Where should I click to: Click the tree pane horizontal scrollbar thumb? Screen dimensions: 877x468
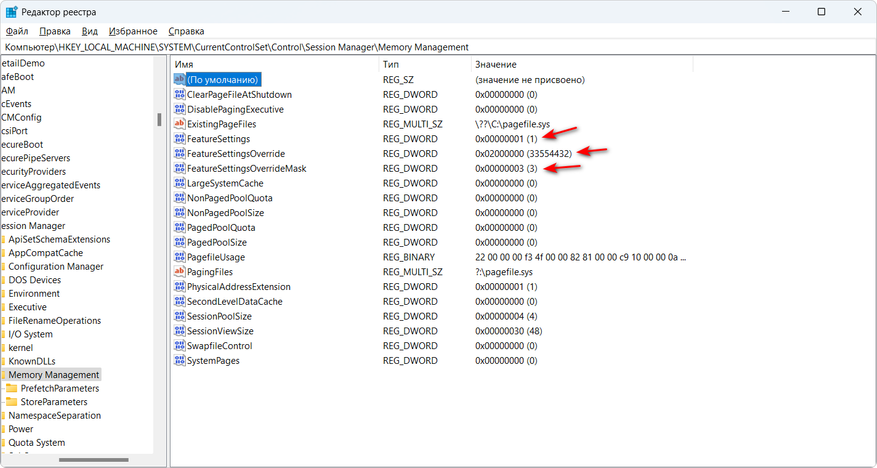(93, 460)
